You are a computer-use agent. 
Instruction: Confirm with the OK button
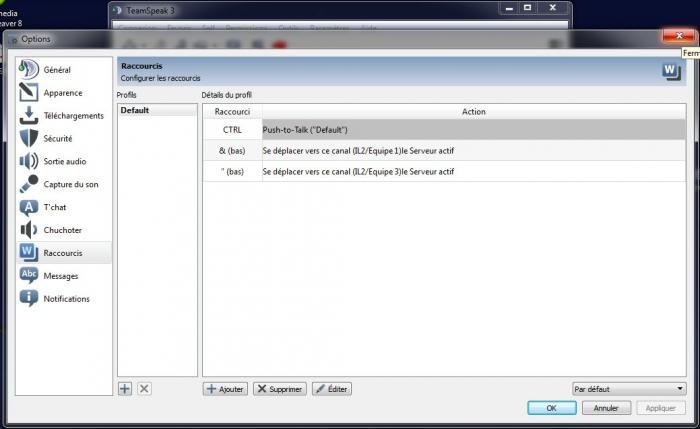pos(552,408)
